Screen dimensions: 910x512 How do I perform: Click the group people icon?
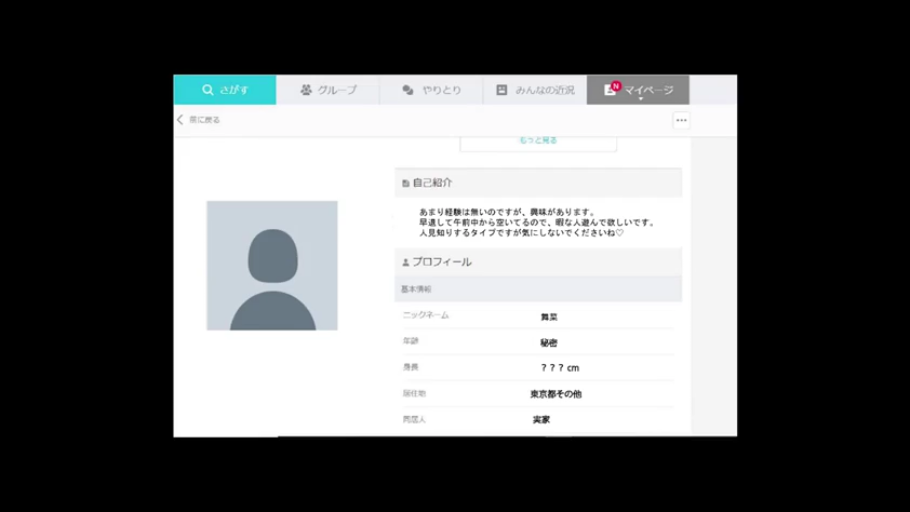pos(306,90)
